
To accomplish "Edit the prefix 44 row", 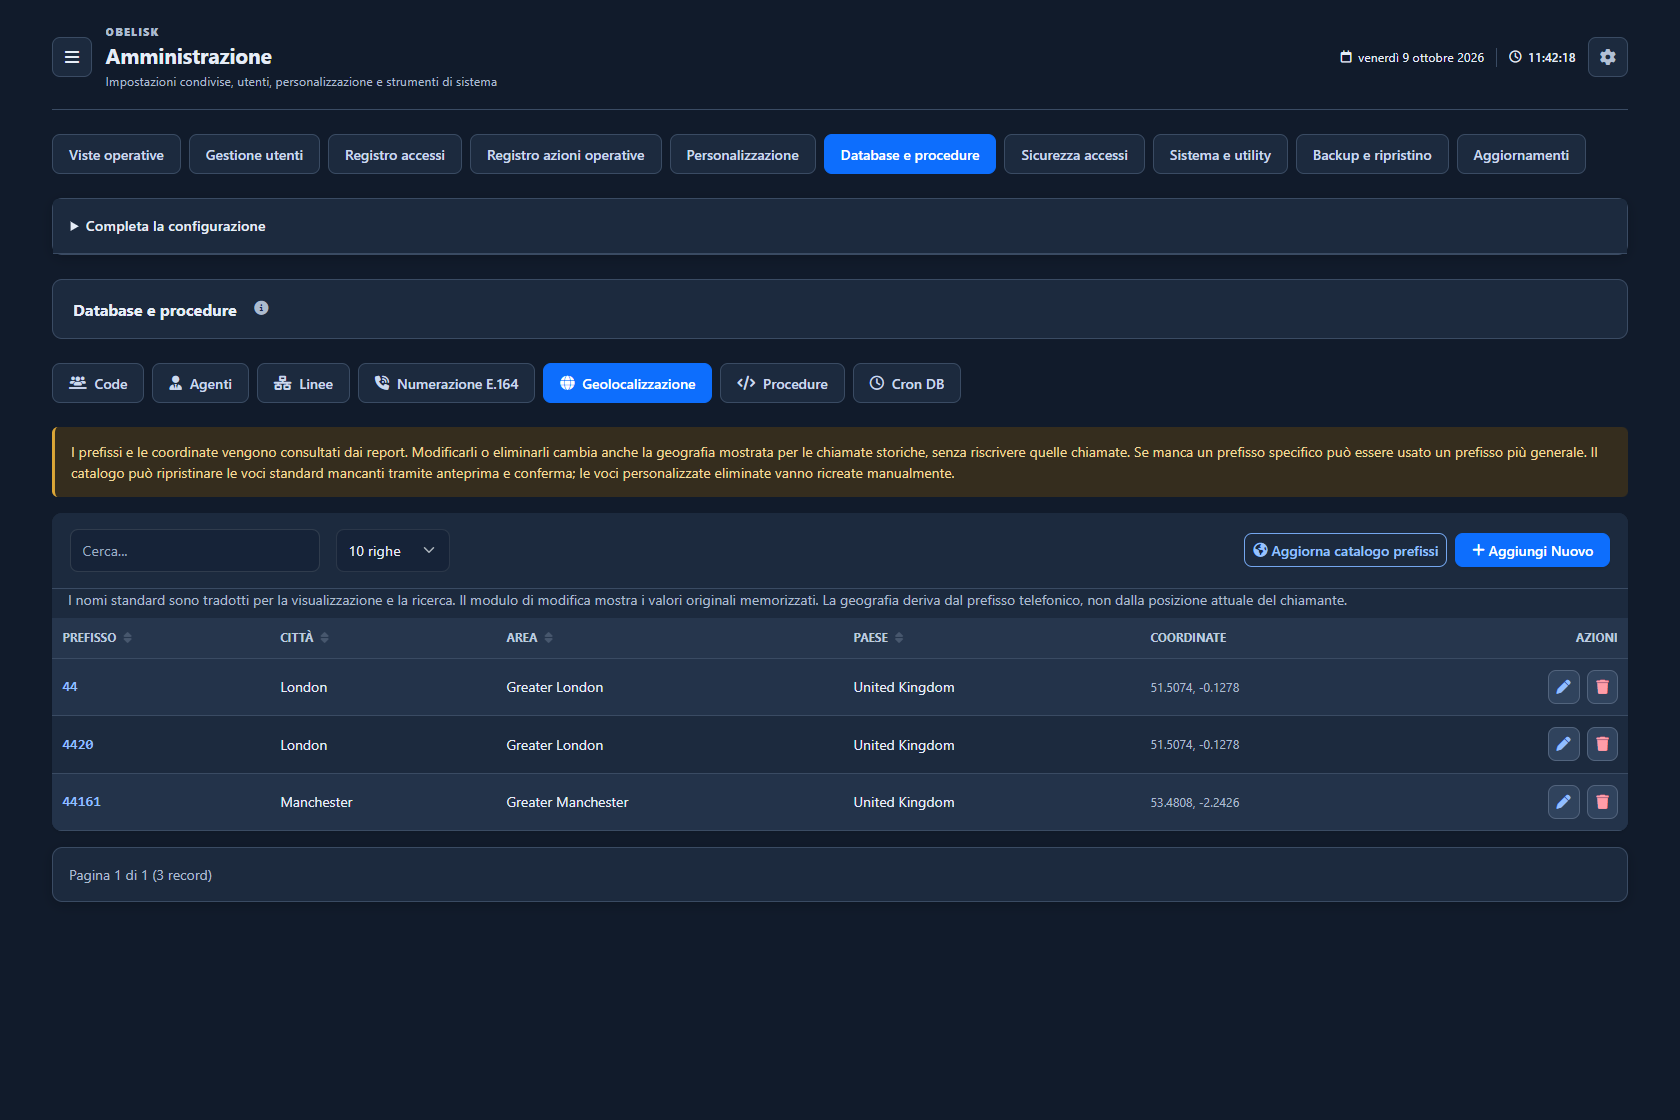I will tap(1564, 687).
